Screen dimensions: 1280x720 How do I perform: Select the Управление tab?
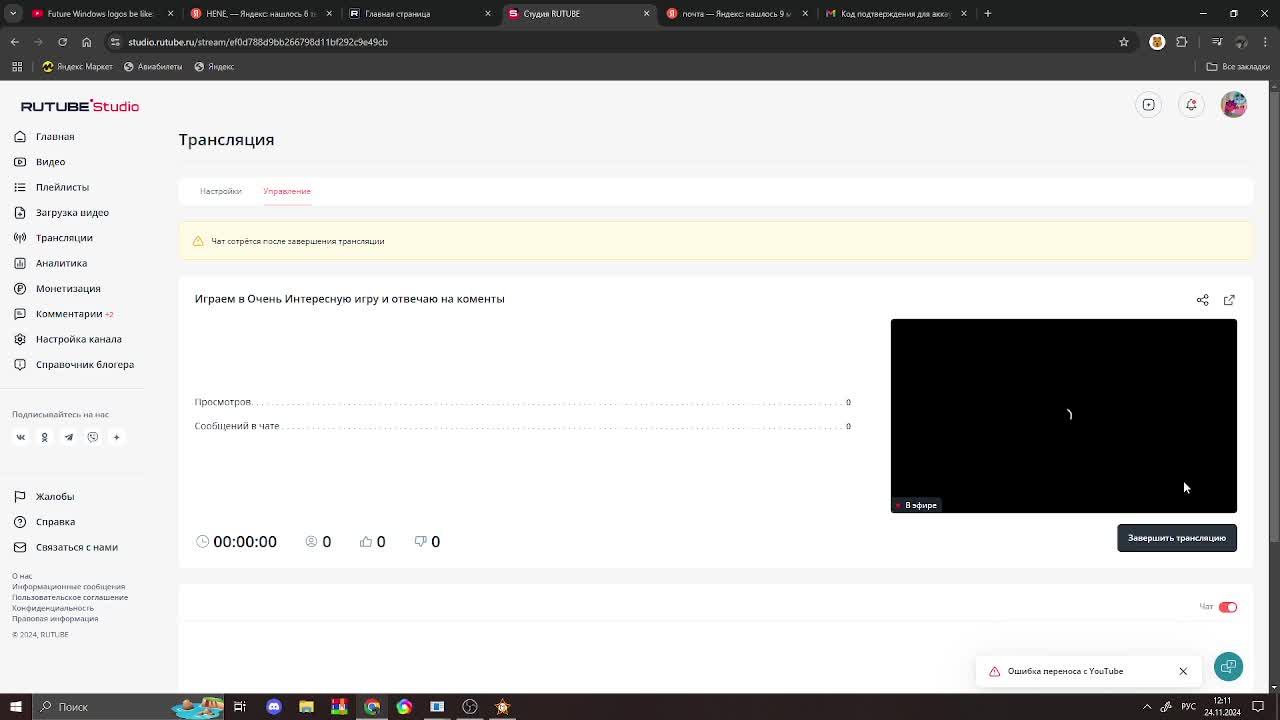(x=287, y=191)
